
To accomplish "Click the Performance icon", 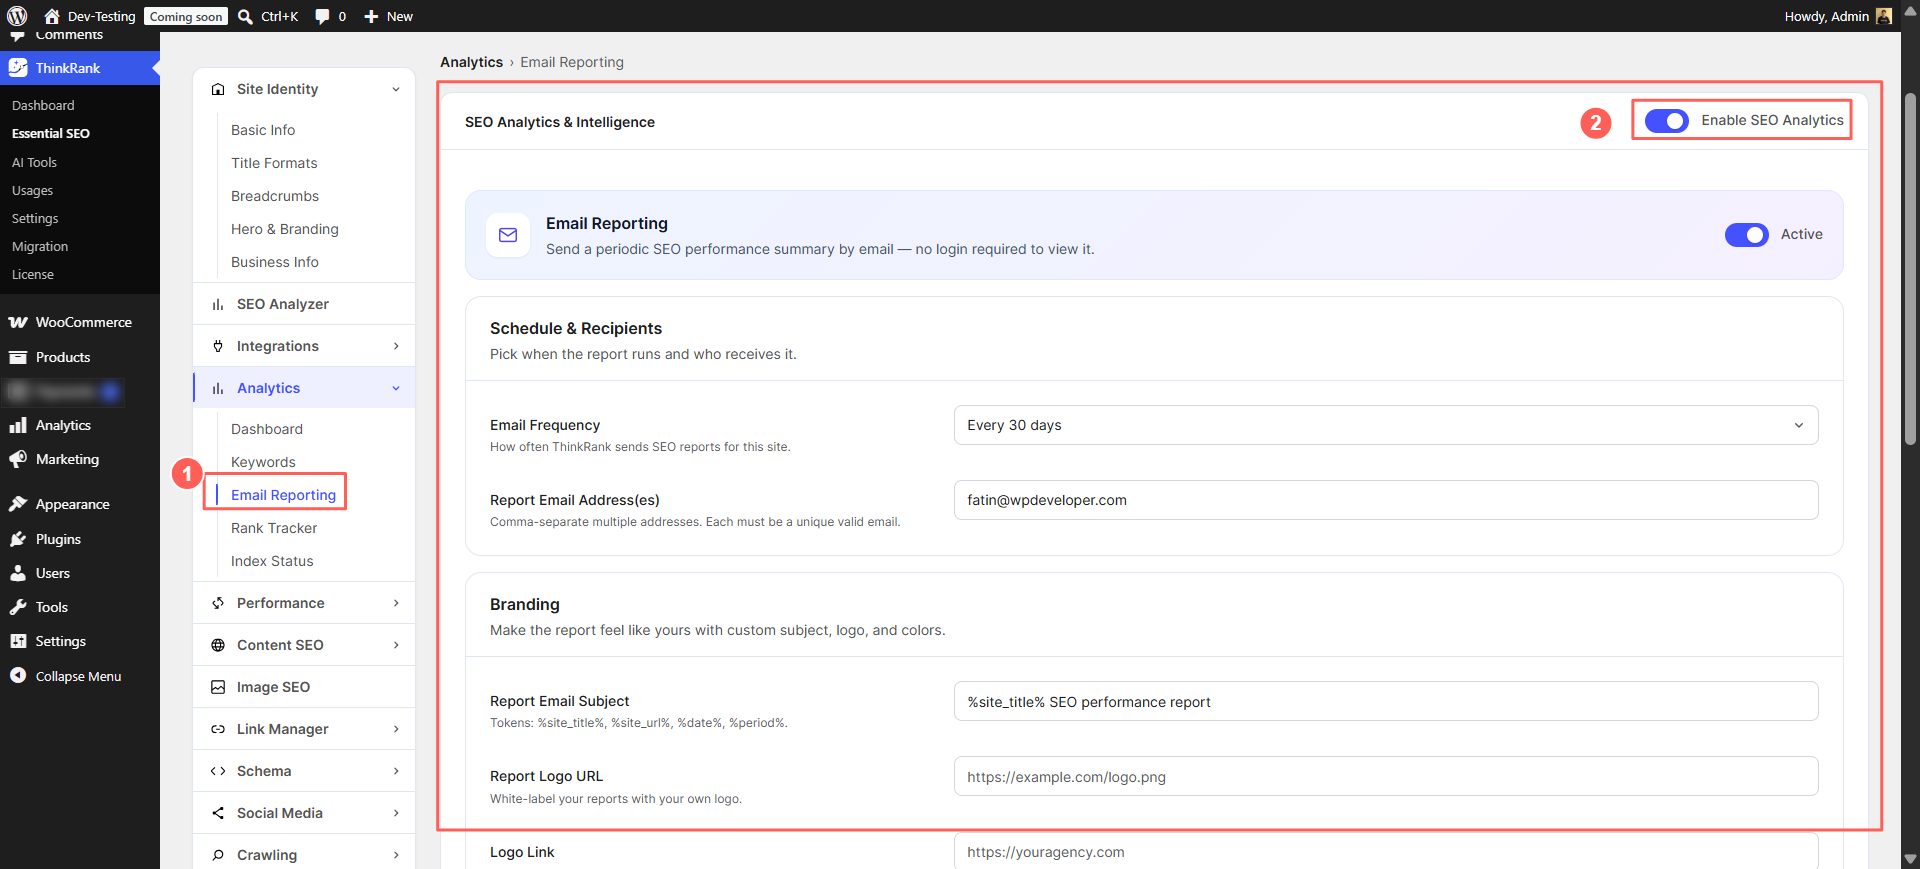I will (x=218, y=603).
